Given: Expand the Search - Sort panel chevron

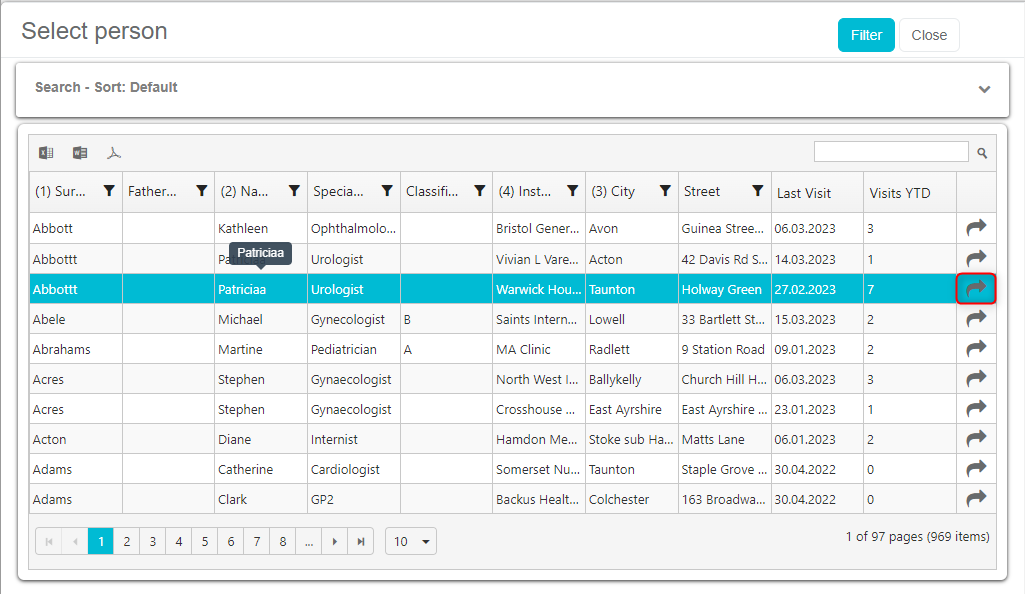Looking at the screenshot, I should coord(984,89).
